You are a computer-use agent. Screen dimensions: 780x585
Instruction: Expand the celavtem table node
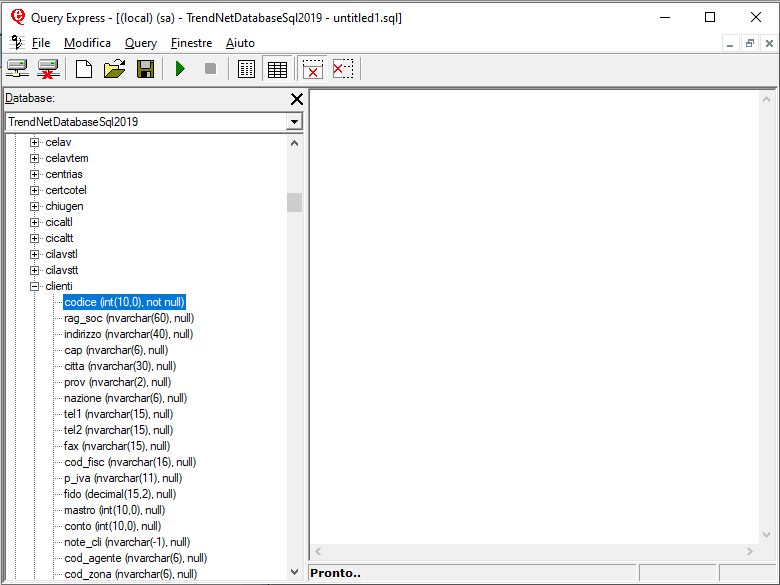tap(34, 158)
